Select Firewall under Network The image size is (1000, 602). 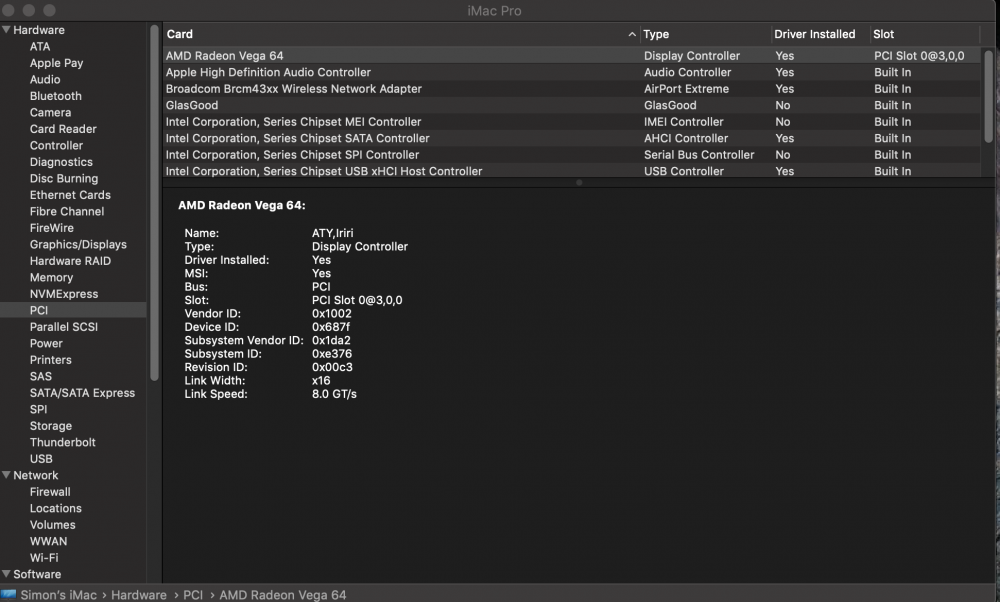(x=50, y=492)
